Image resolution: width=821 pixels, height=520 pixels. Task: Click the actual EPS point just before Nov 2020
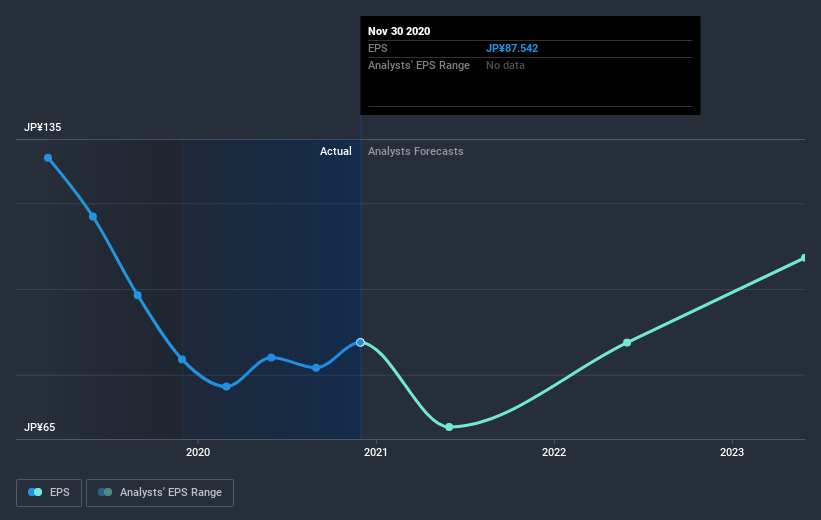pos(316,368)
